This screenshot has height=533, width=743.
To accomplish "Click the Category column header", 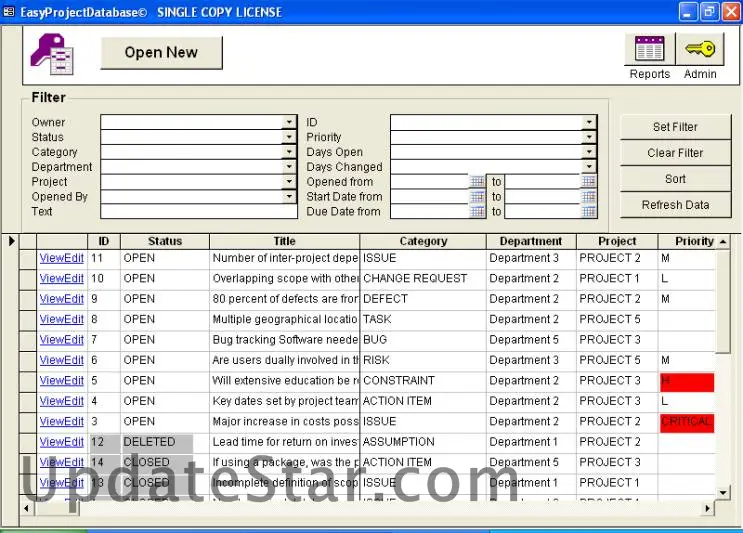I will (423, 241).
